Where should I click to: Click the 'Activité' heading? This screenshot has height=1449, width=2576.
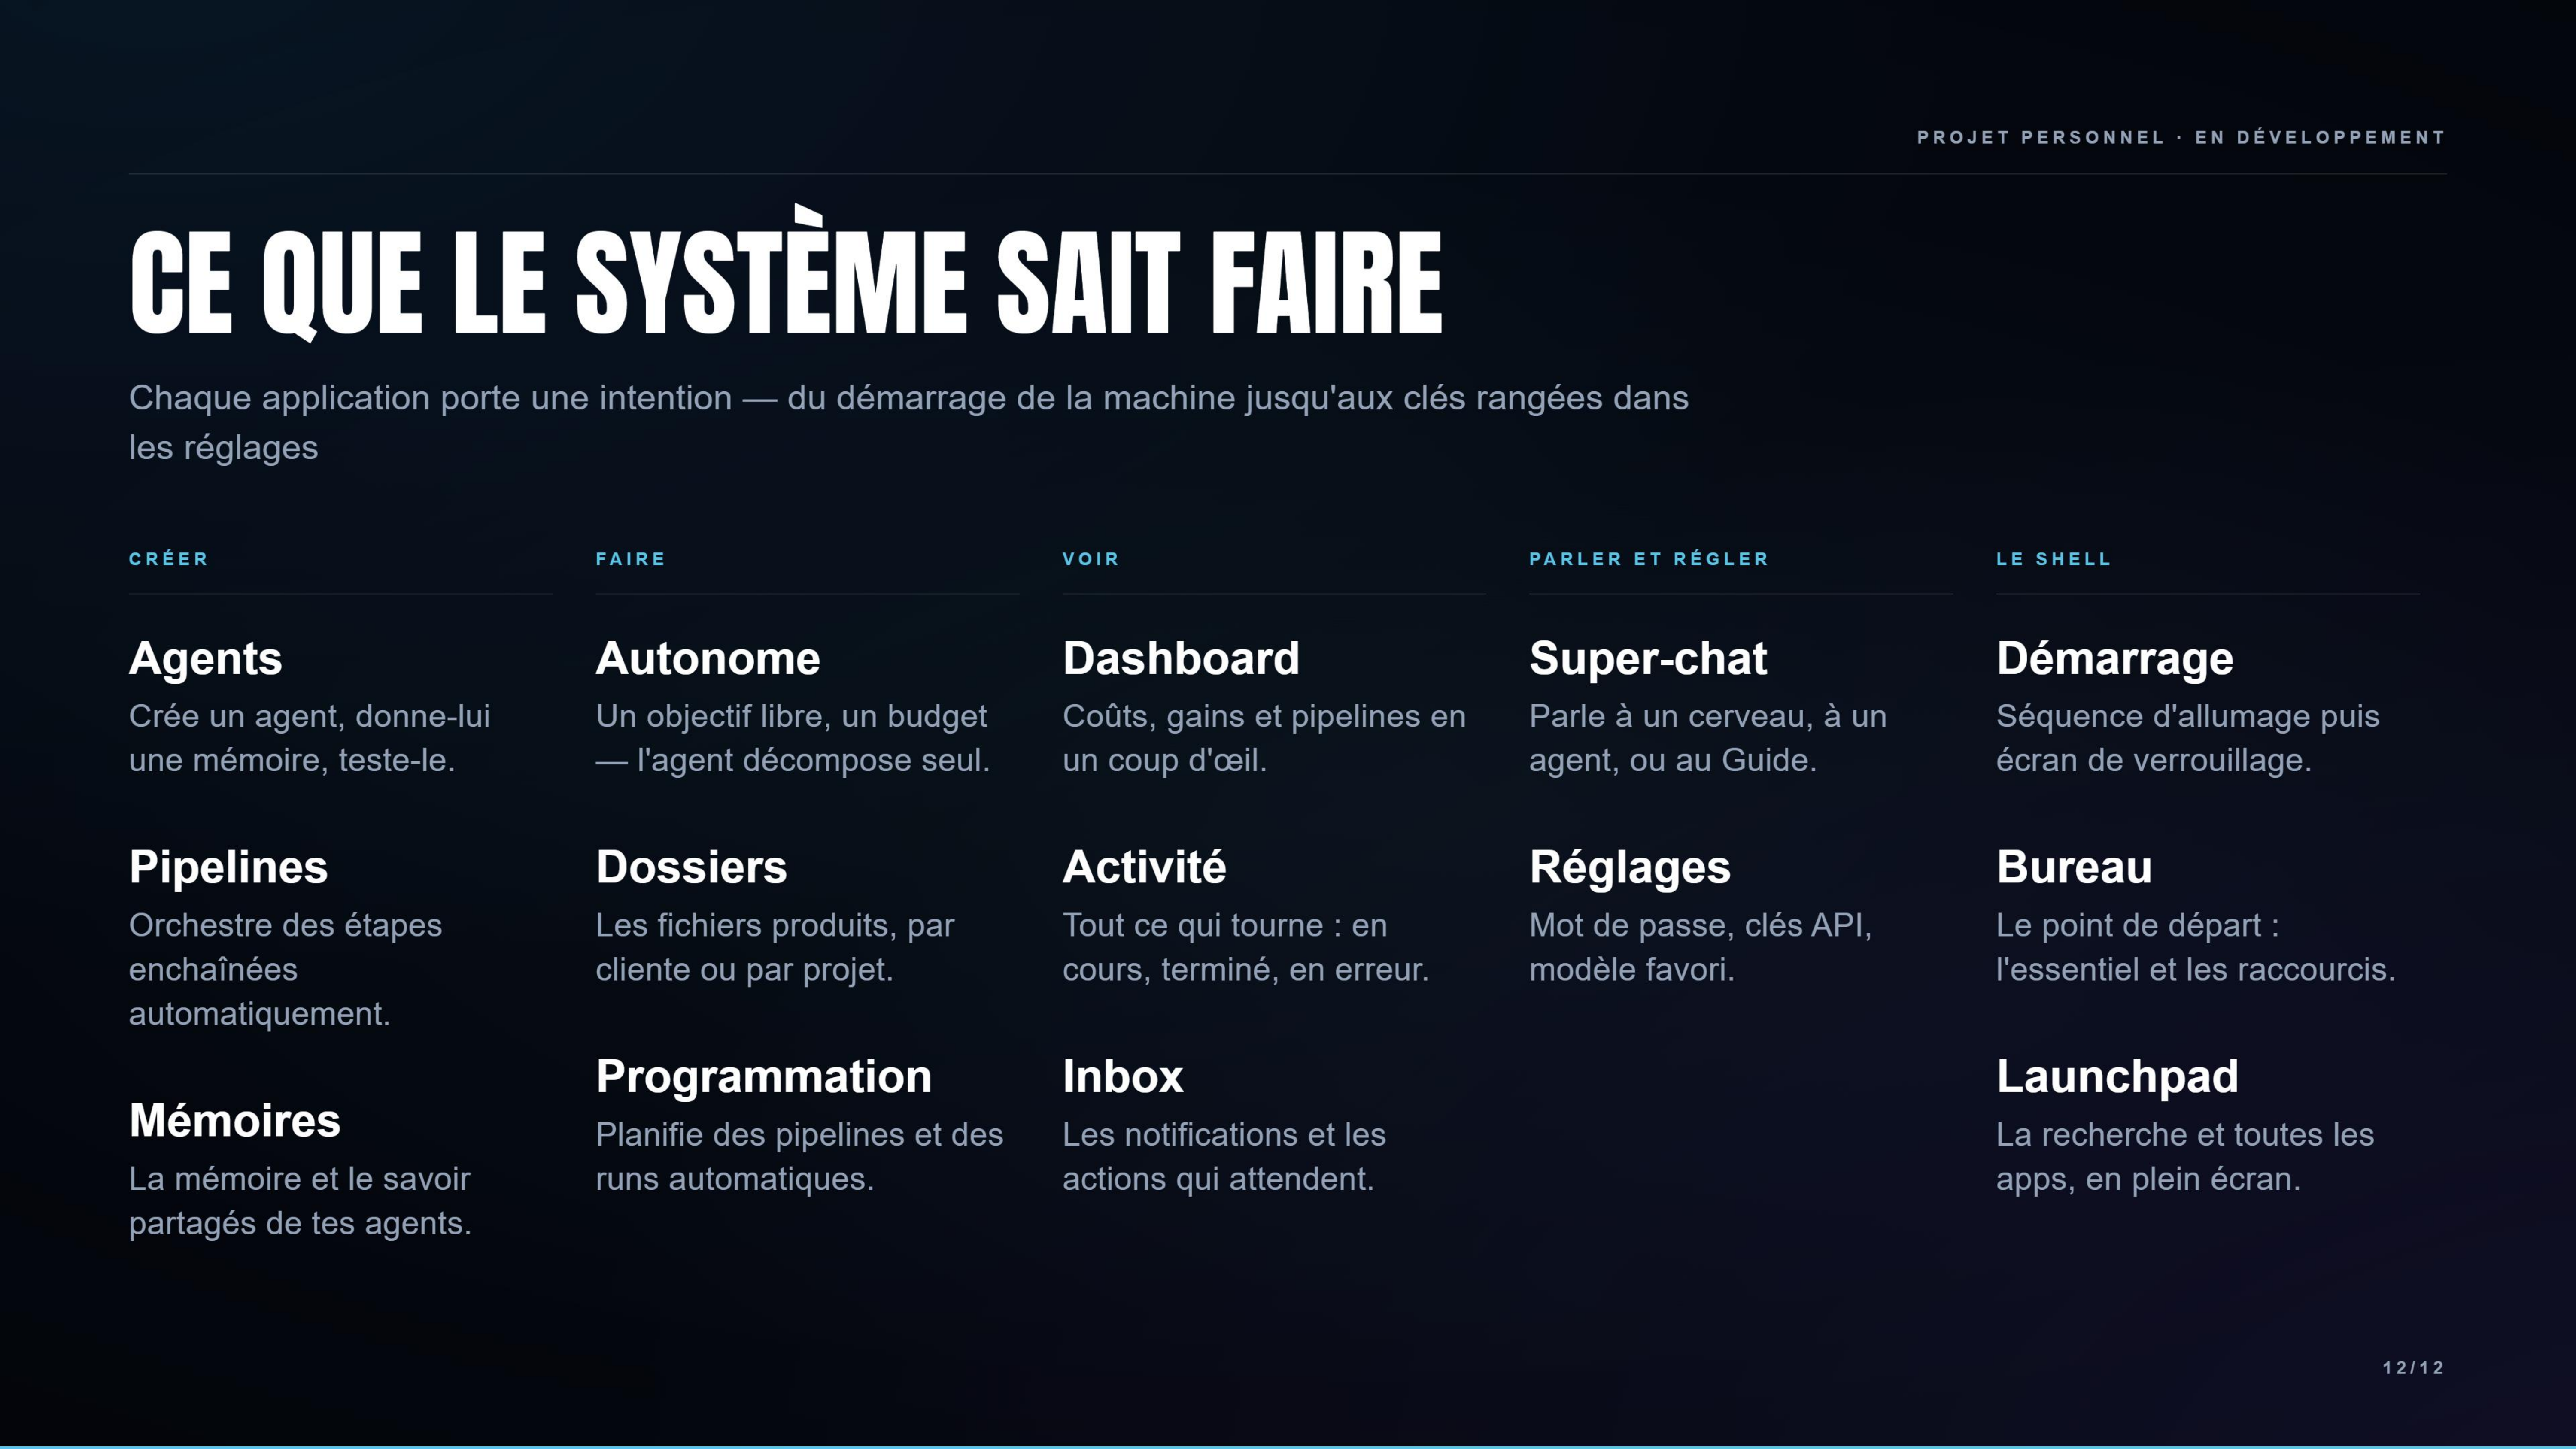click(x=1145, y=867)
